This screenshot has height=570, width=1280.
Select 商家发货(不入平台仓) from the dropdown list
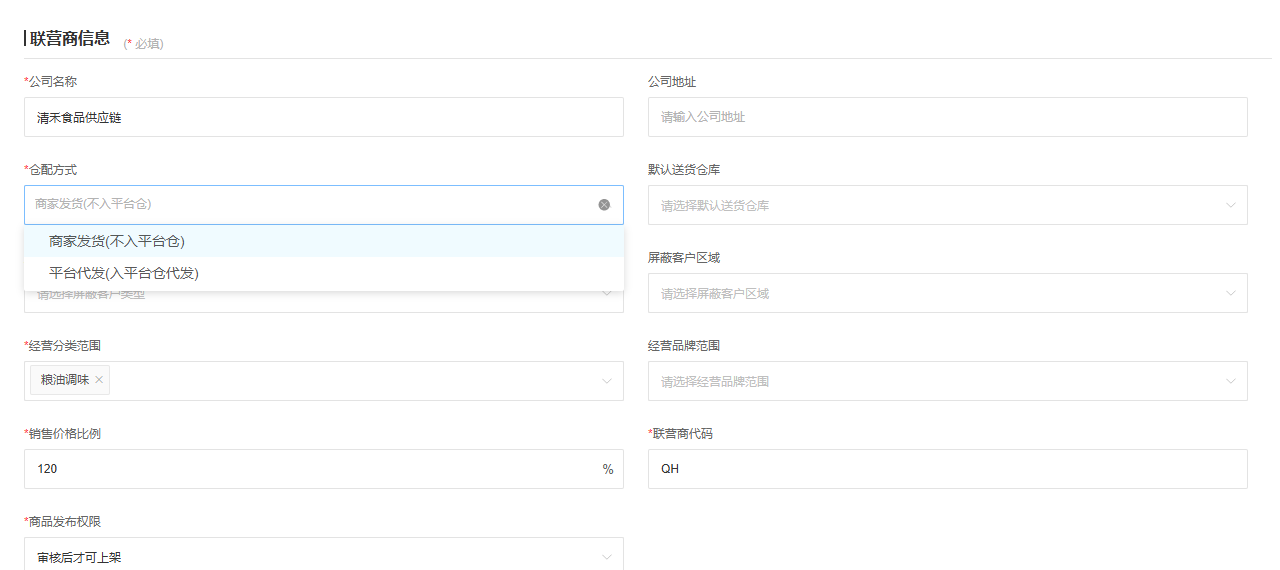tap(324, 241)
